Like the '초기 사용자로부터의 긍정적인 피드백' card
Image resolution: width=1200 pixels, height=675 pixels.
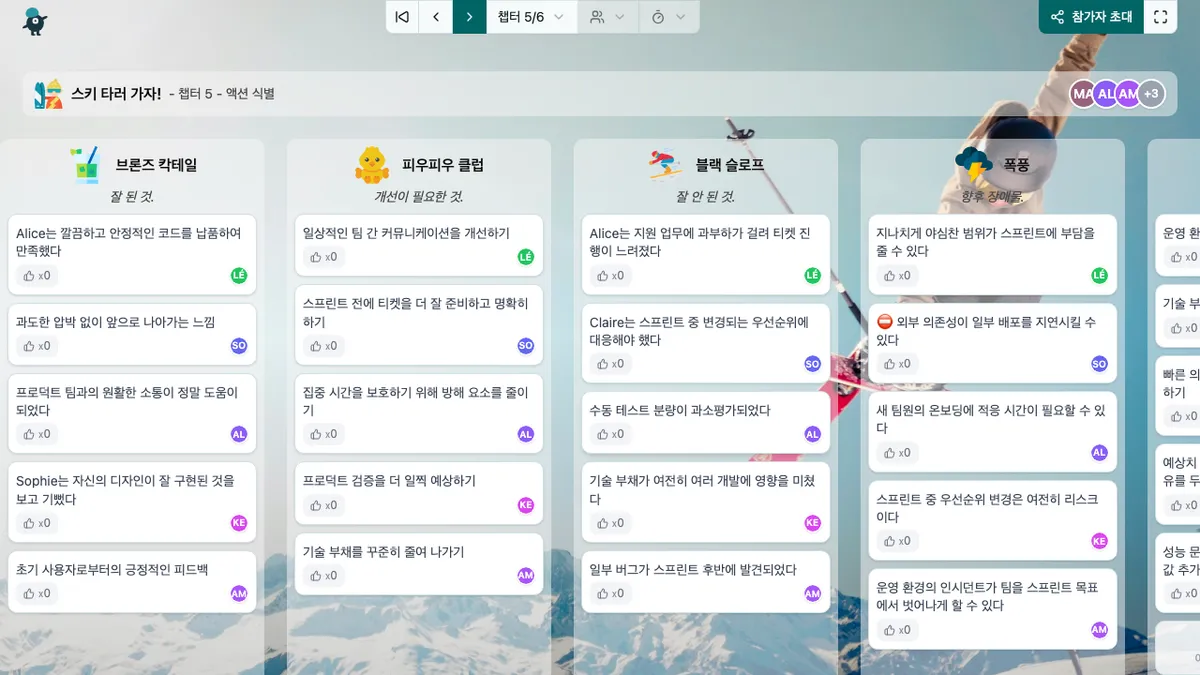pos(37,593)
